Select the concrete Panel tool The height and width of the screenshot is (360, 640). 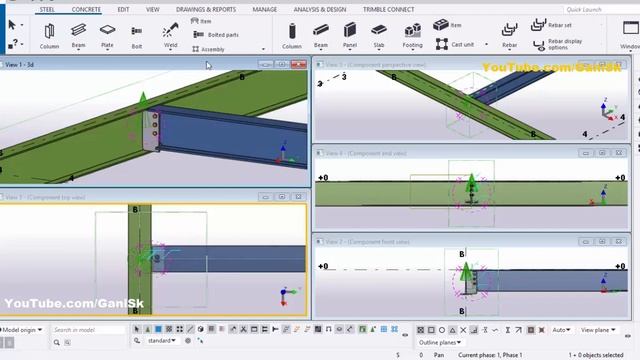[350, 36]
